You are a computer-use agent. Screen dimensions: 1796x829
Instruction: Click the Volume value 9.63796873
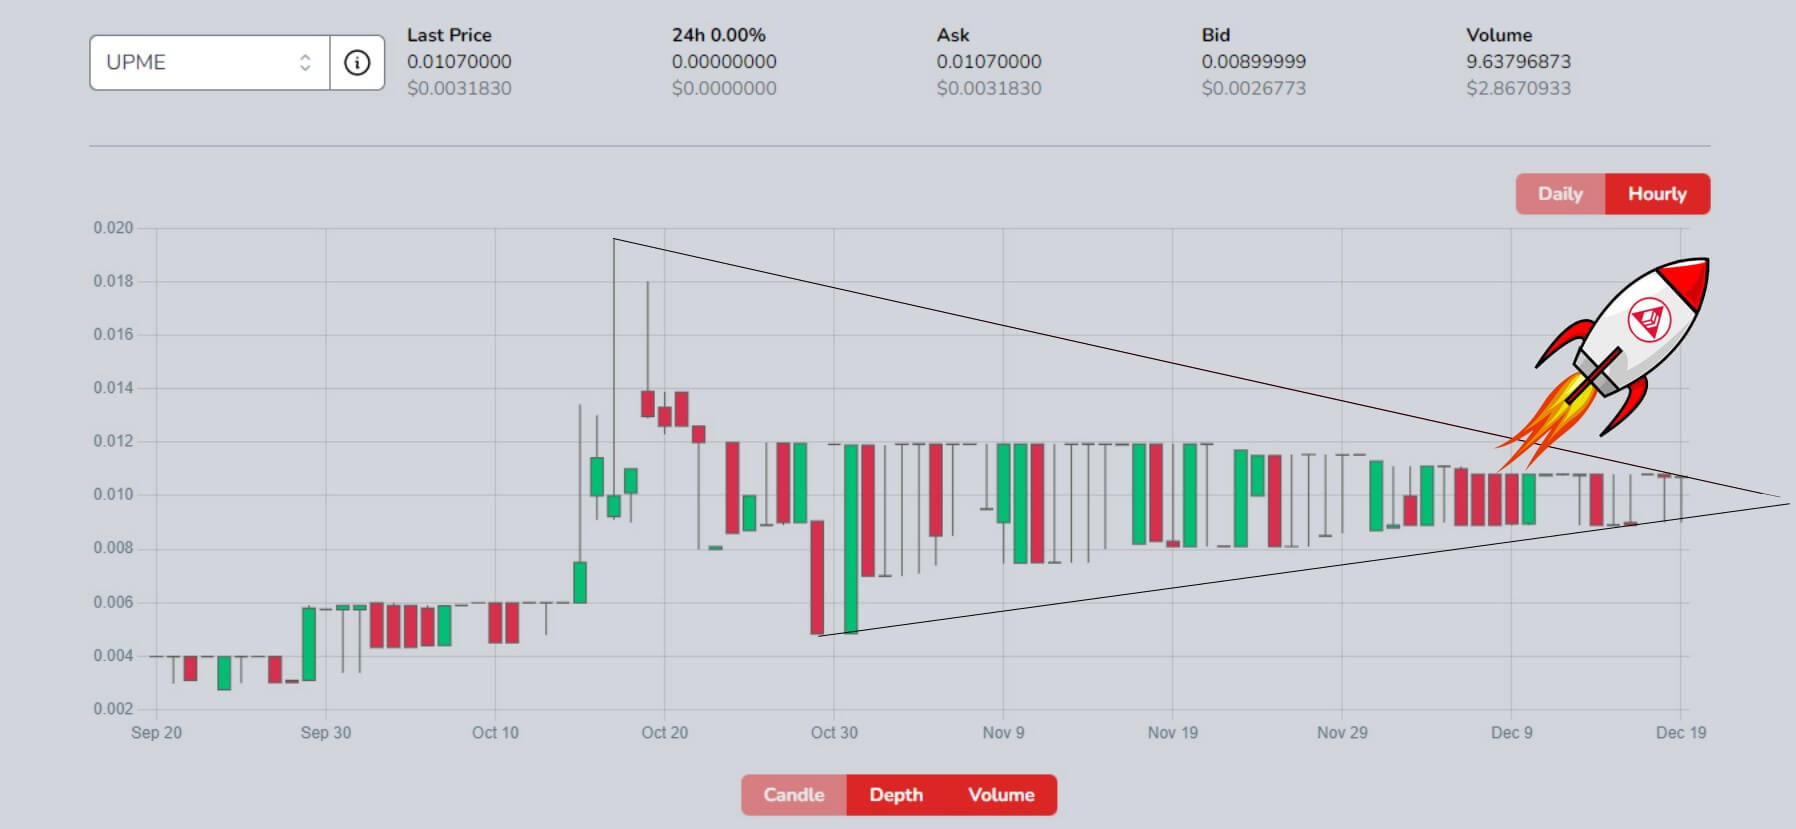point(1519,62)
